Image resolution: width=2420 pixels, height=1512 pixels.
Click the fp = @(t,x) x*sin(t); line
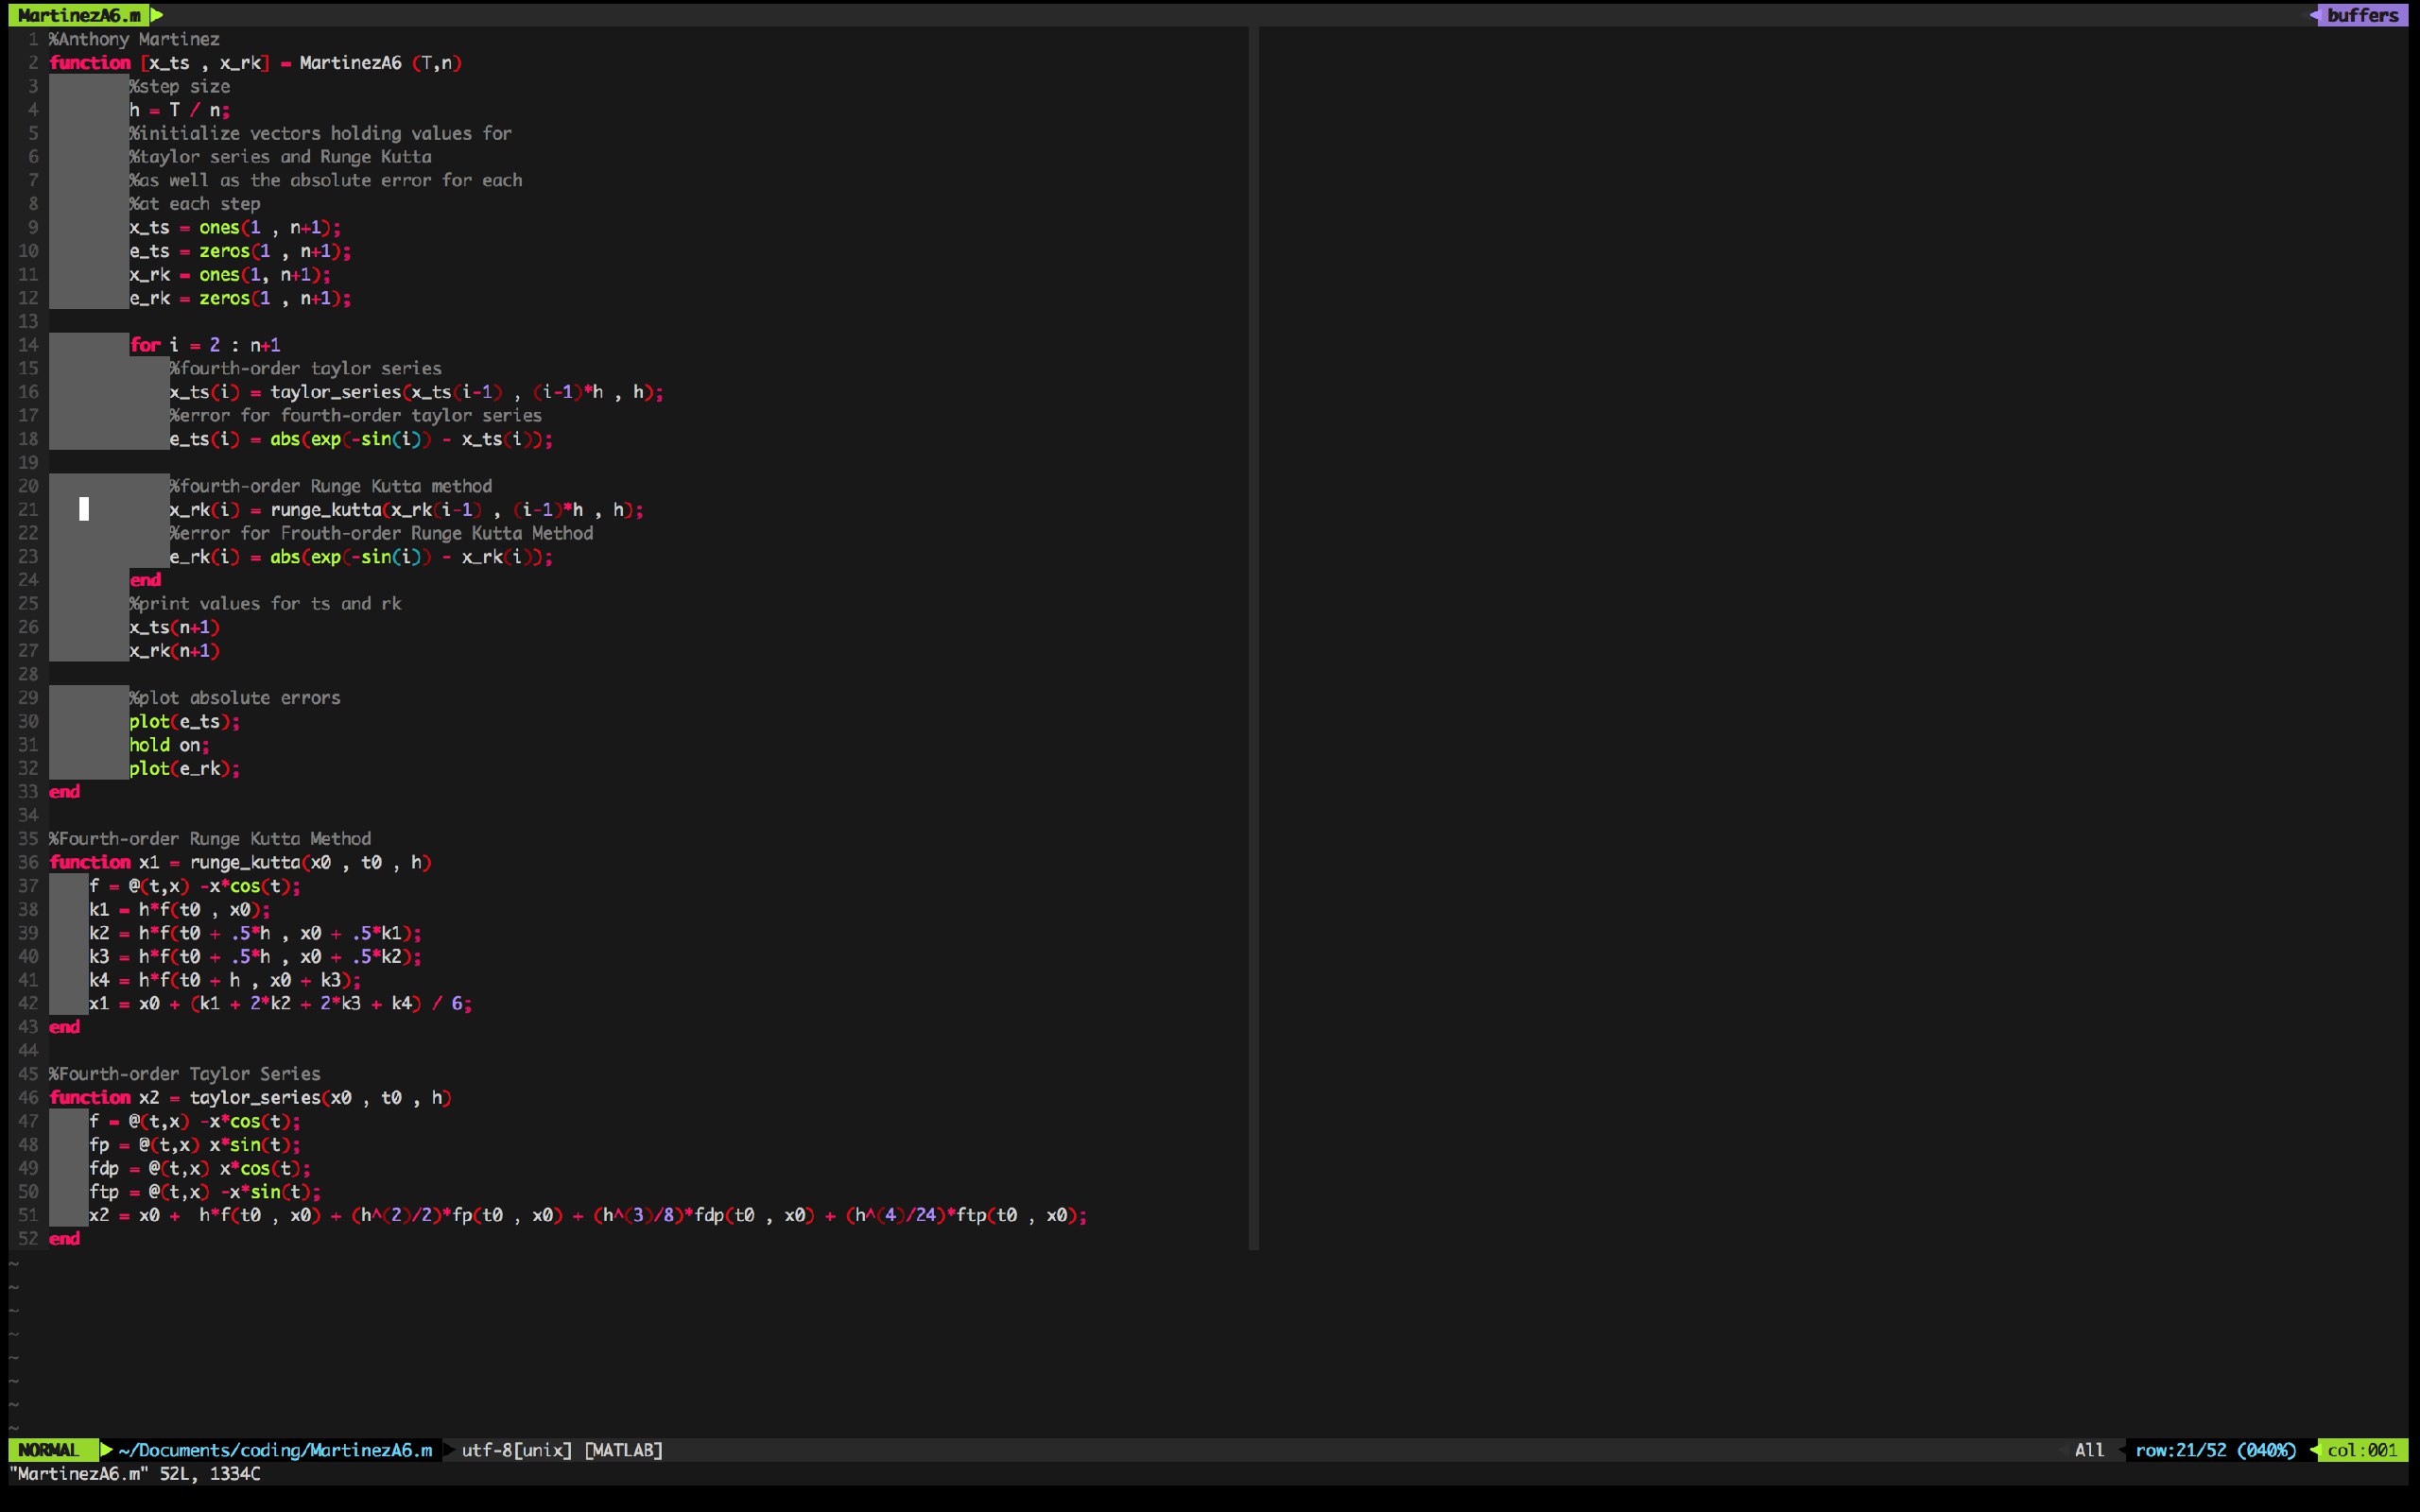click(x=195, y=1145)
